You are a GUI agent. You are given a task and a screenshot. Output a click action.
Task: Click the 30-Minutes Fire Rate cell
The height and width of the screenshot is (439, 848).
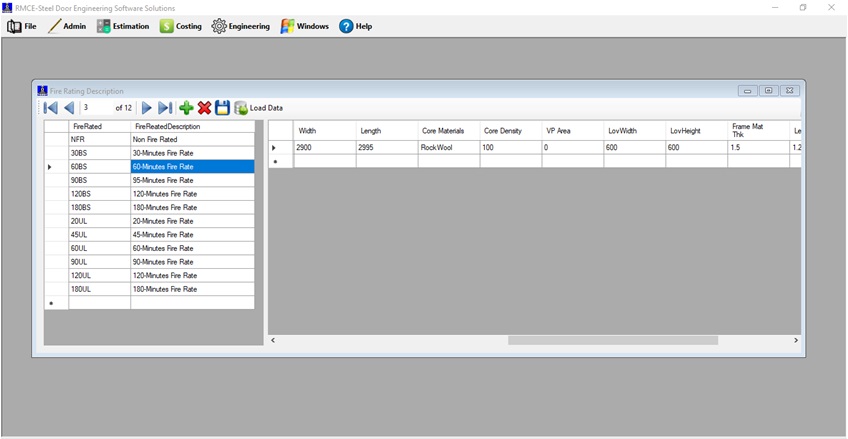pyautogui.click(x=192, y=153)
